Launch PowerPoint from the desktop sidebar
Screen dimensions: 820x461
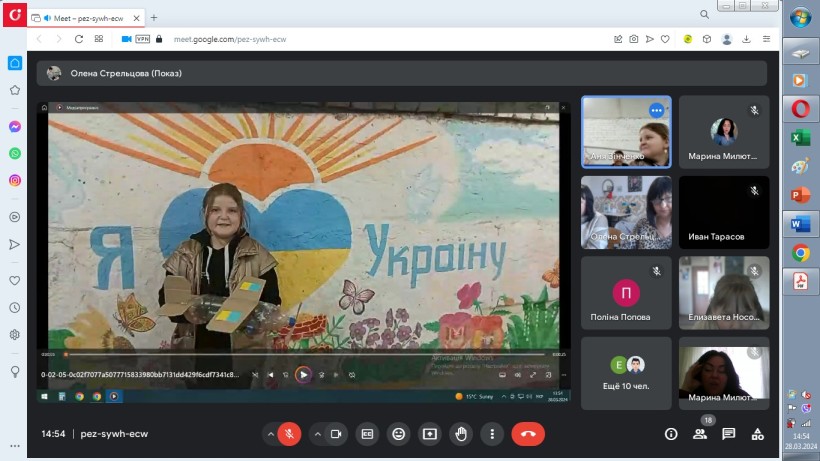click(800, 195)
